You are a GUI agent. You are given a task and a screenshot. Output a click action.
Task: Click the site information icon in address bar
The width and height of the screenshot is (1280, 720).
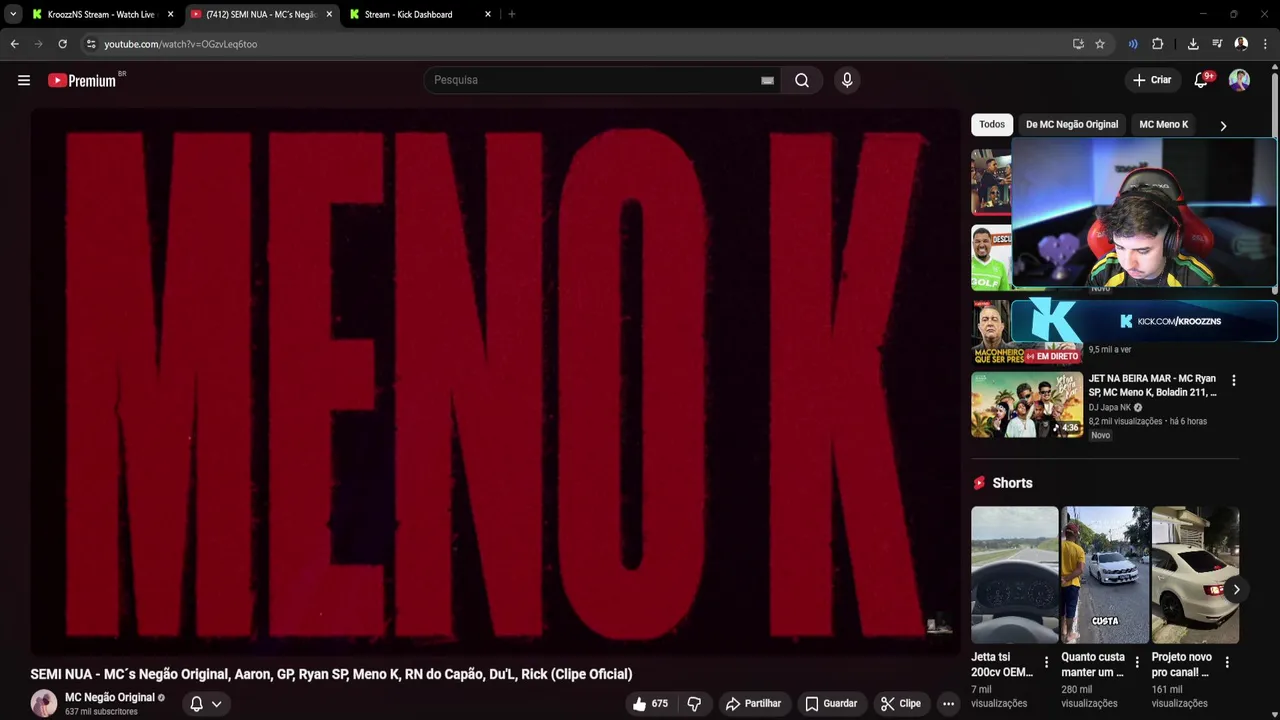click(x=91, y=44)
